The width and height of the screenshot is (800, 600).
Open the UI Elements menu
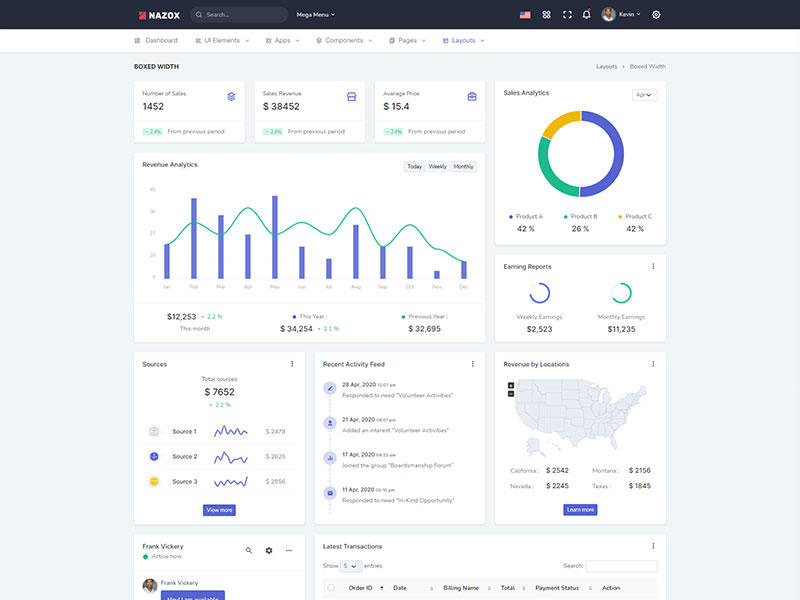coord(222,40)
